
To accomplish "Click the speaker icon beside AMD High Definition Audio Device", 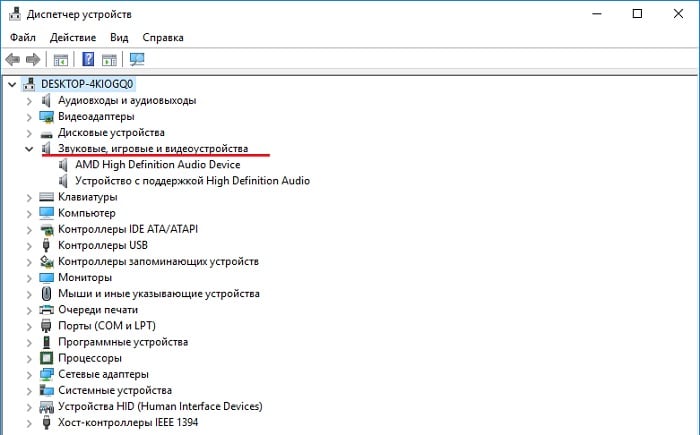I will pos(65,164).
